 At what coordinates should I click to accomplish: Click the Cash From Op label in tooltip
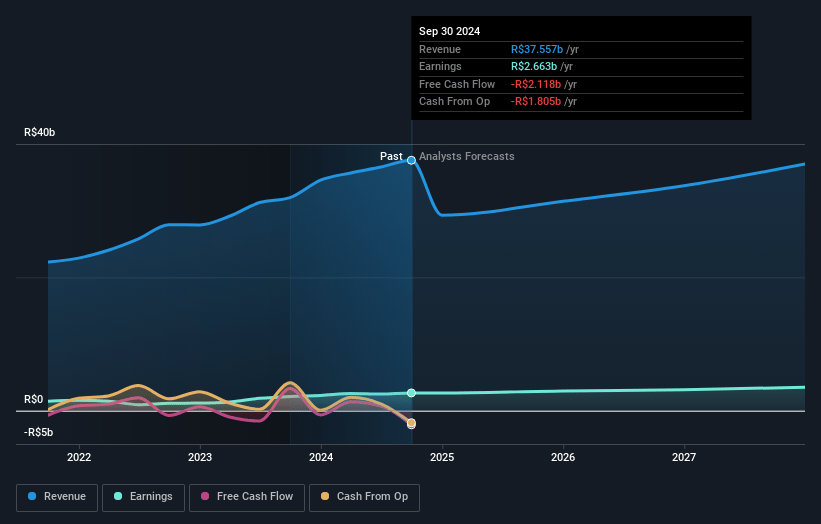pos(454,102)
